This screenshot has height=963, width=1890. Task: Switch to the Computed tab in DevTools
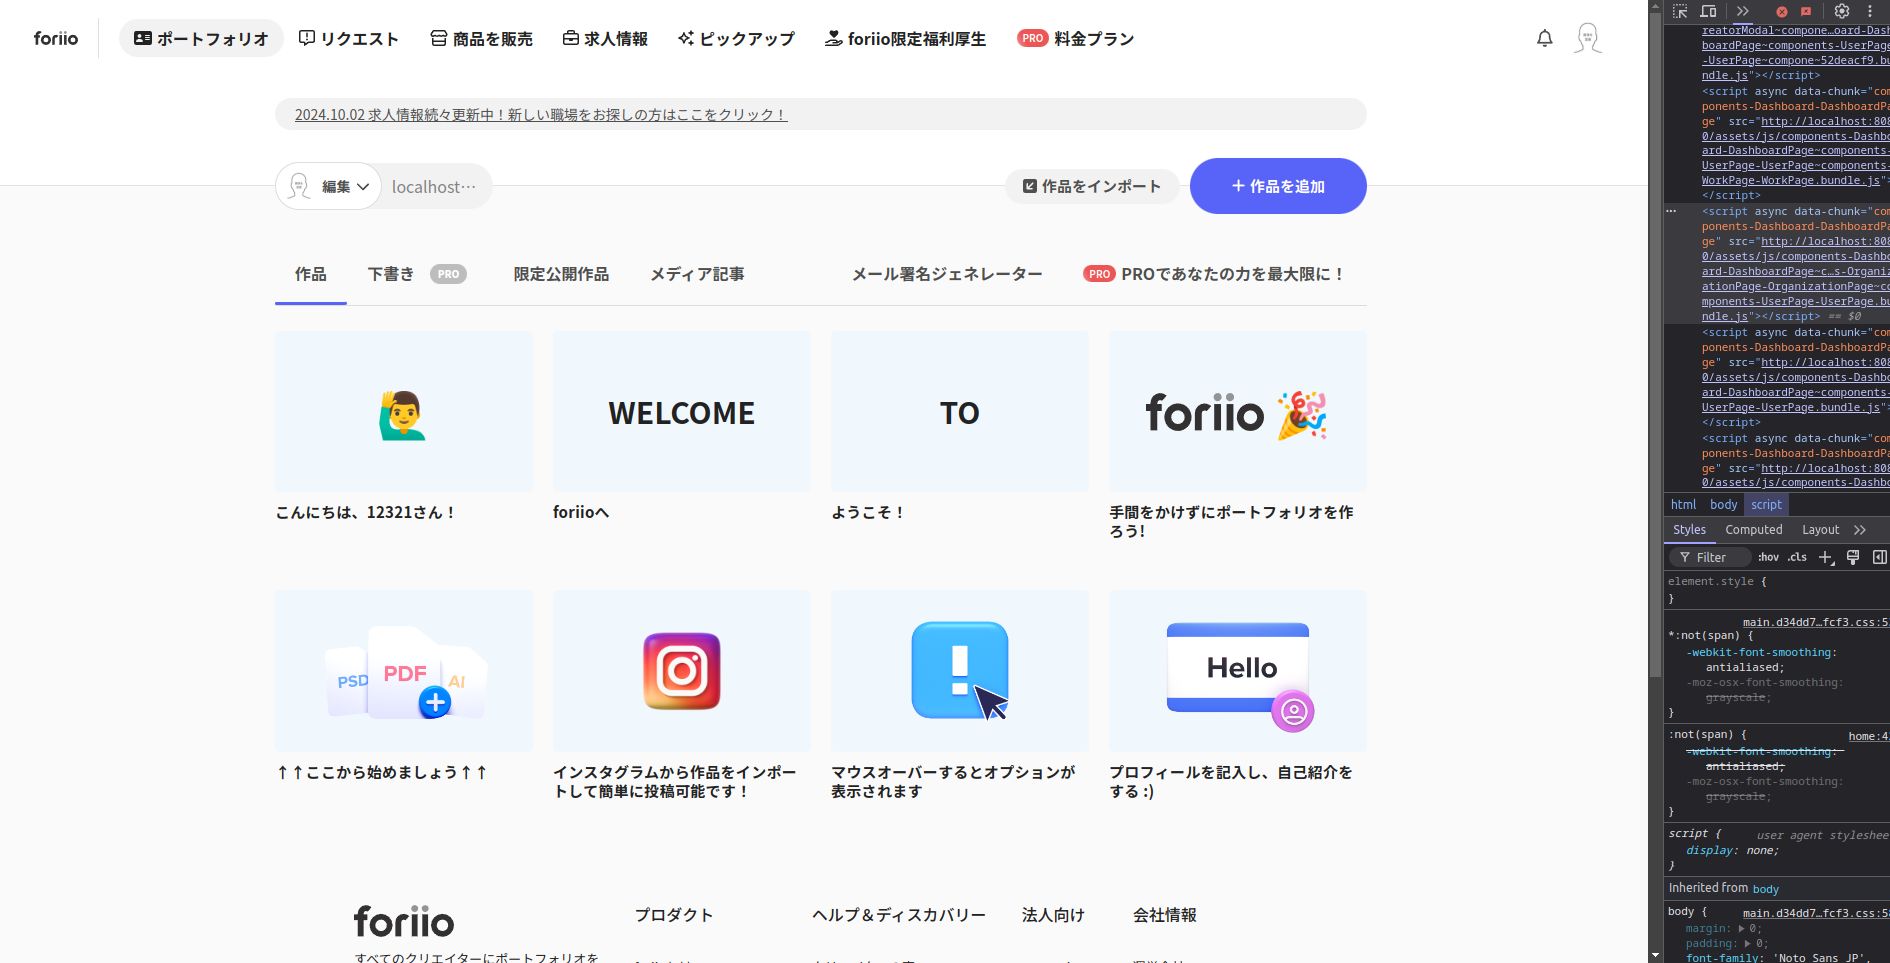click(1753, 530)
